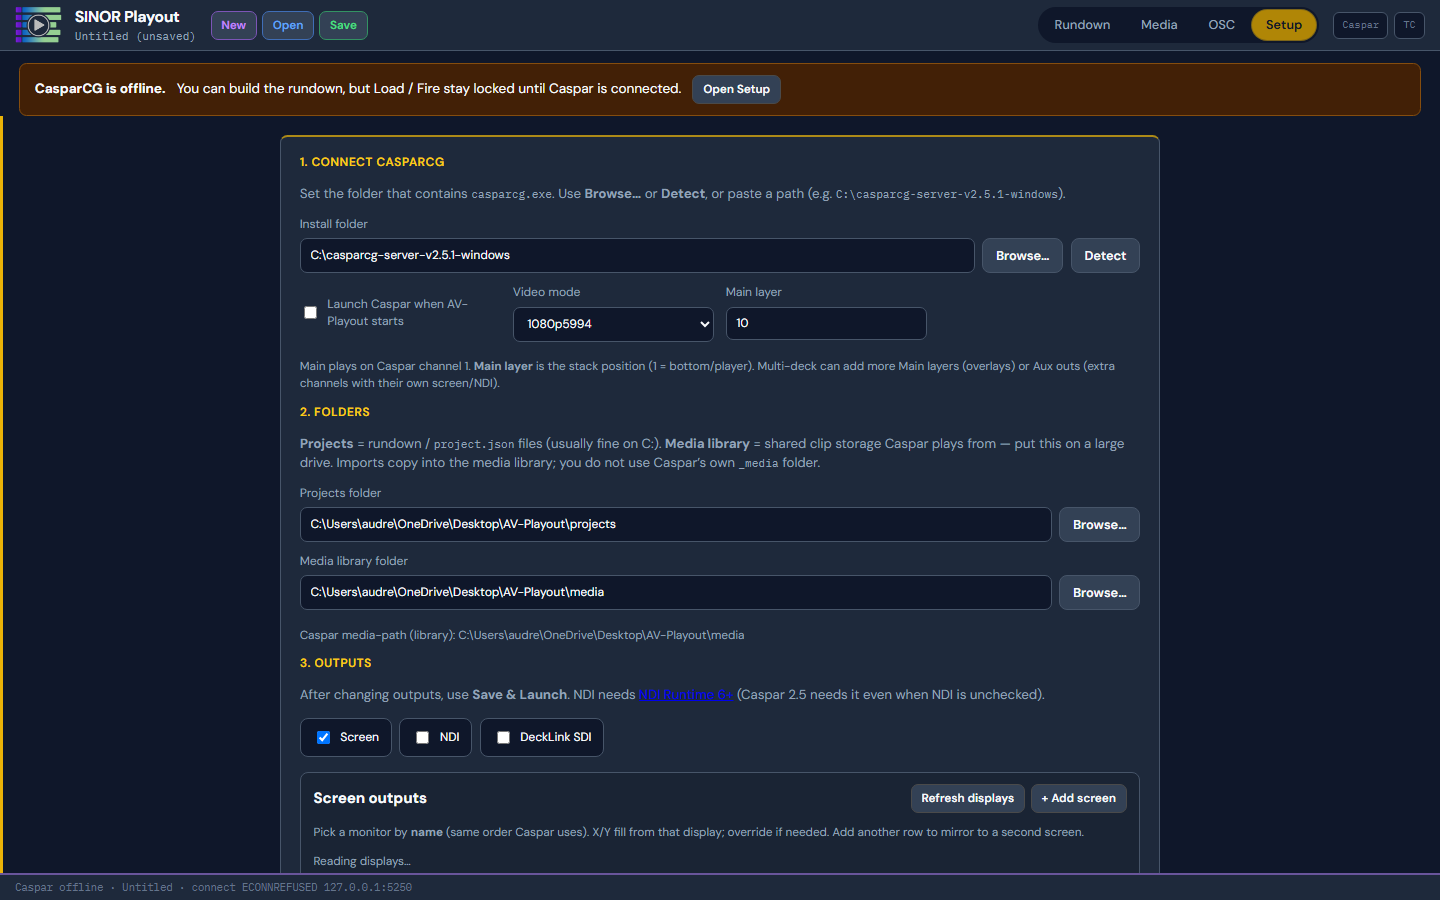
Task: Click 'Reading displays…' status text
Action: pos(362,861)
